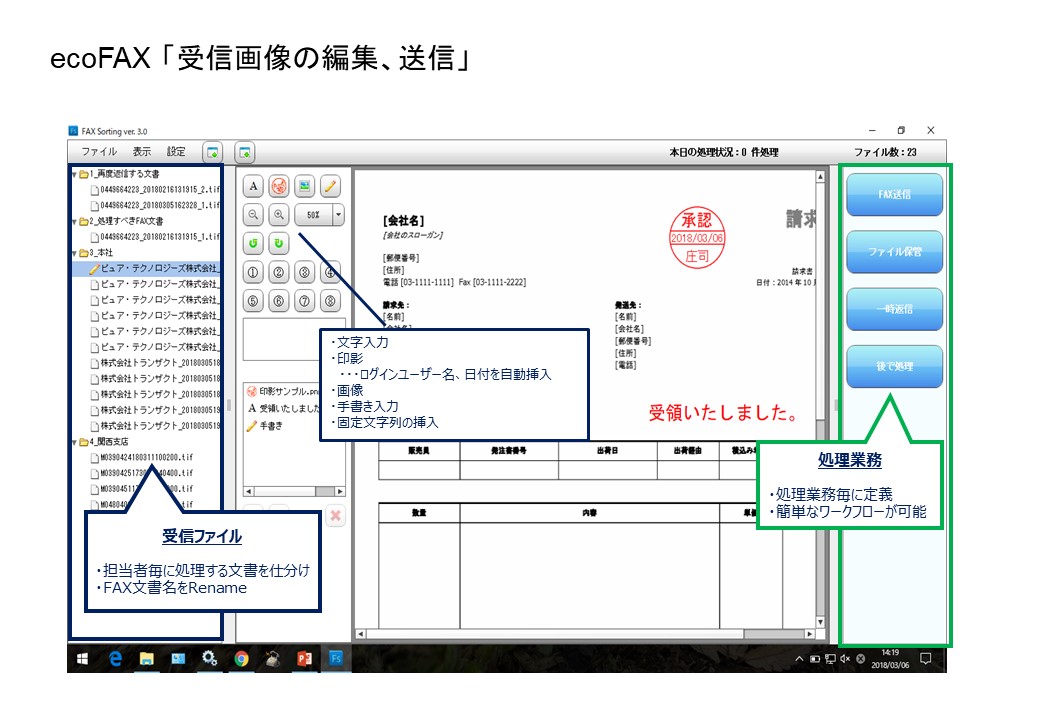Select the highlighted ピュア・テクノロジーズ file with pencil icon
Screen dimensions: 1040x720
click(x=153, y=269)
